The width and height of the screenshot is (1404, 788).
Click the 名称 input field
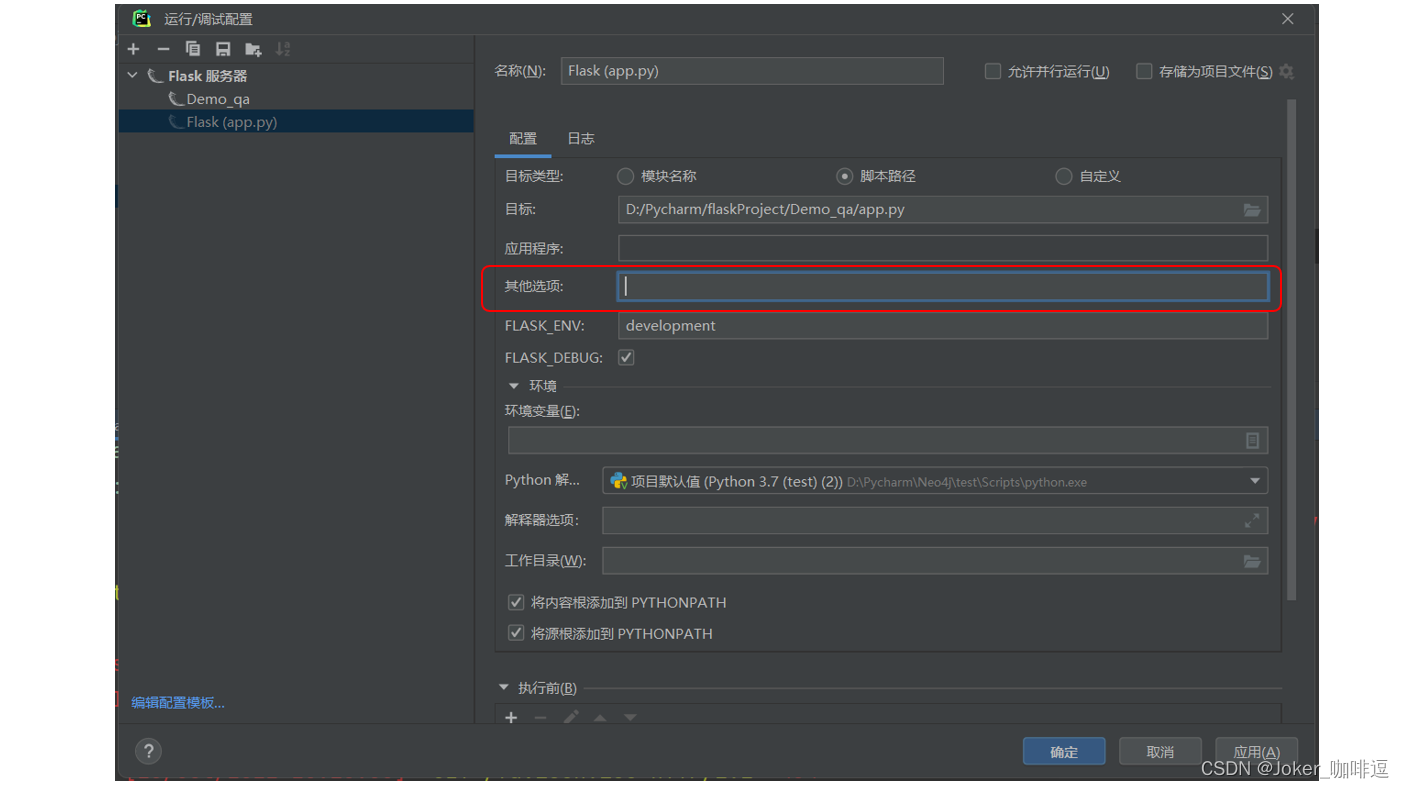click(x=752, y=71)
